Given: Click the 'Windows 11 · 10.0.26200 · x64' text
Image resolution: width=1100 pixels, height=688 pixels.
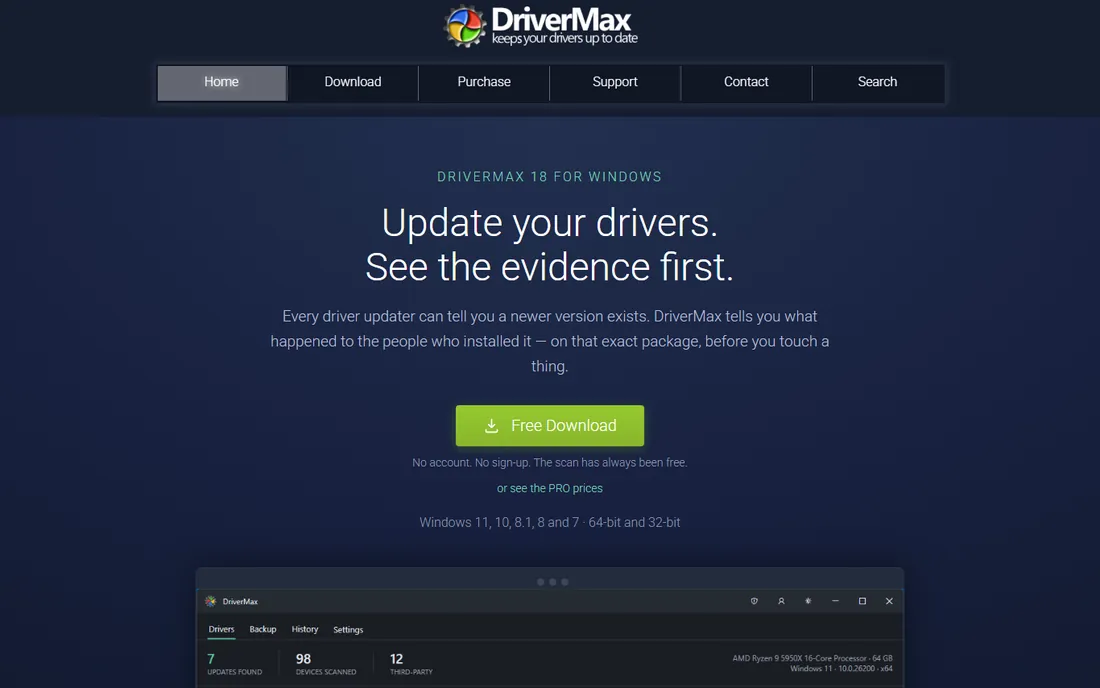Looking at the screenshot, I should click(841, 668).
